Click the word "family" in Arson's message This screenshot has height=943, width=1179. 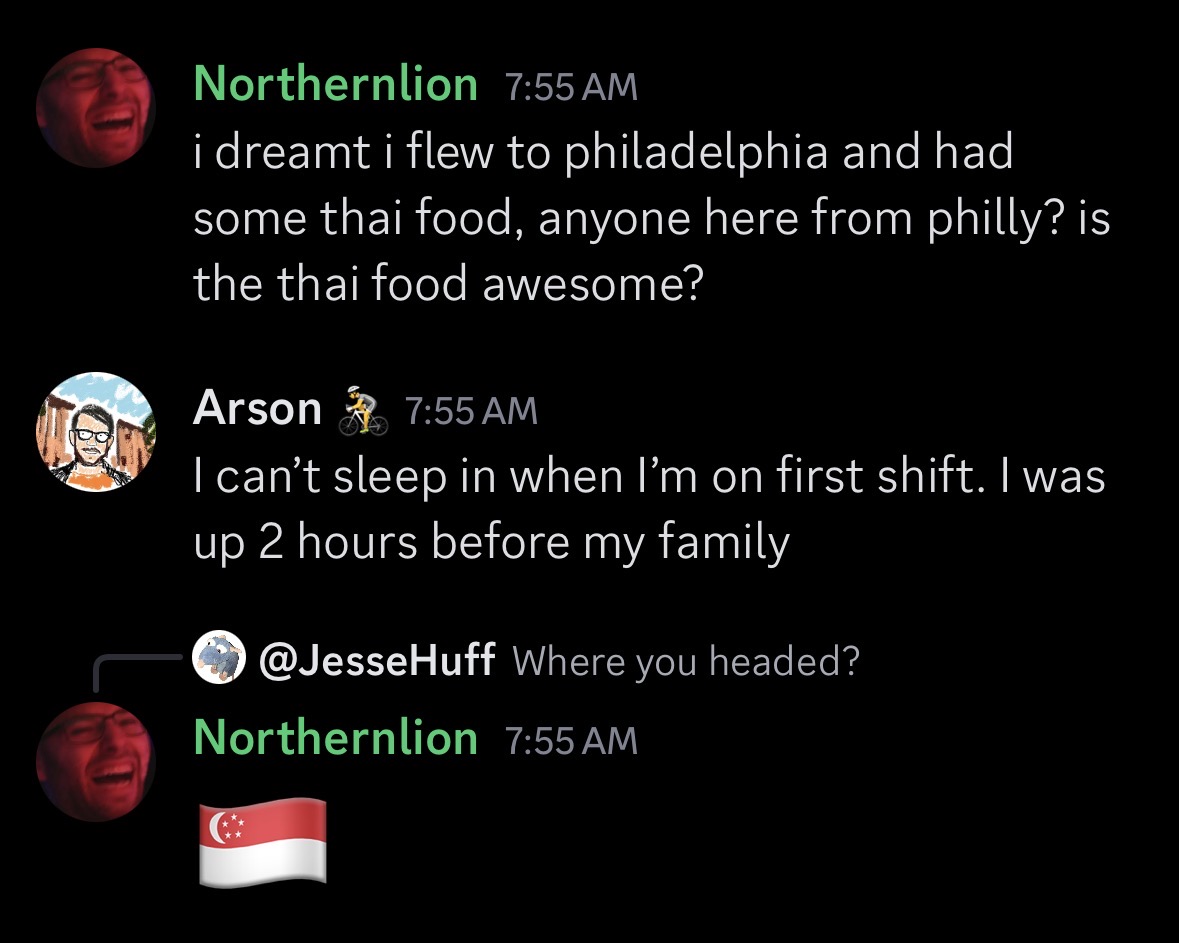[723, 542]
